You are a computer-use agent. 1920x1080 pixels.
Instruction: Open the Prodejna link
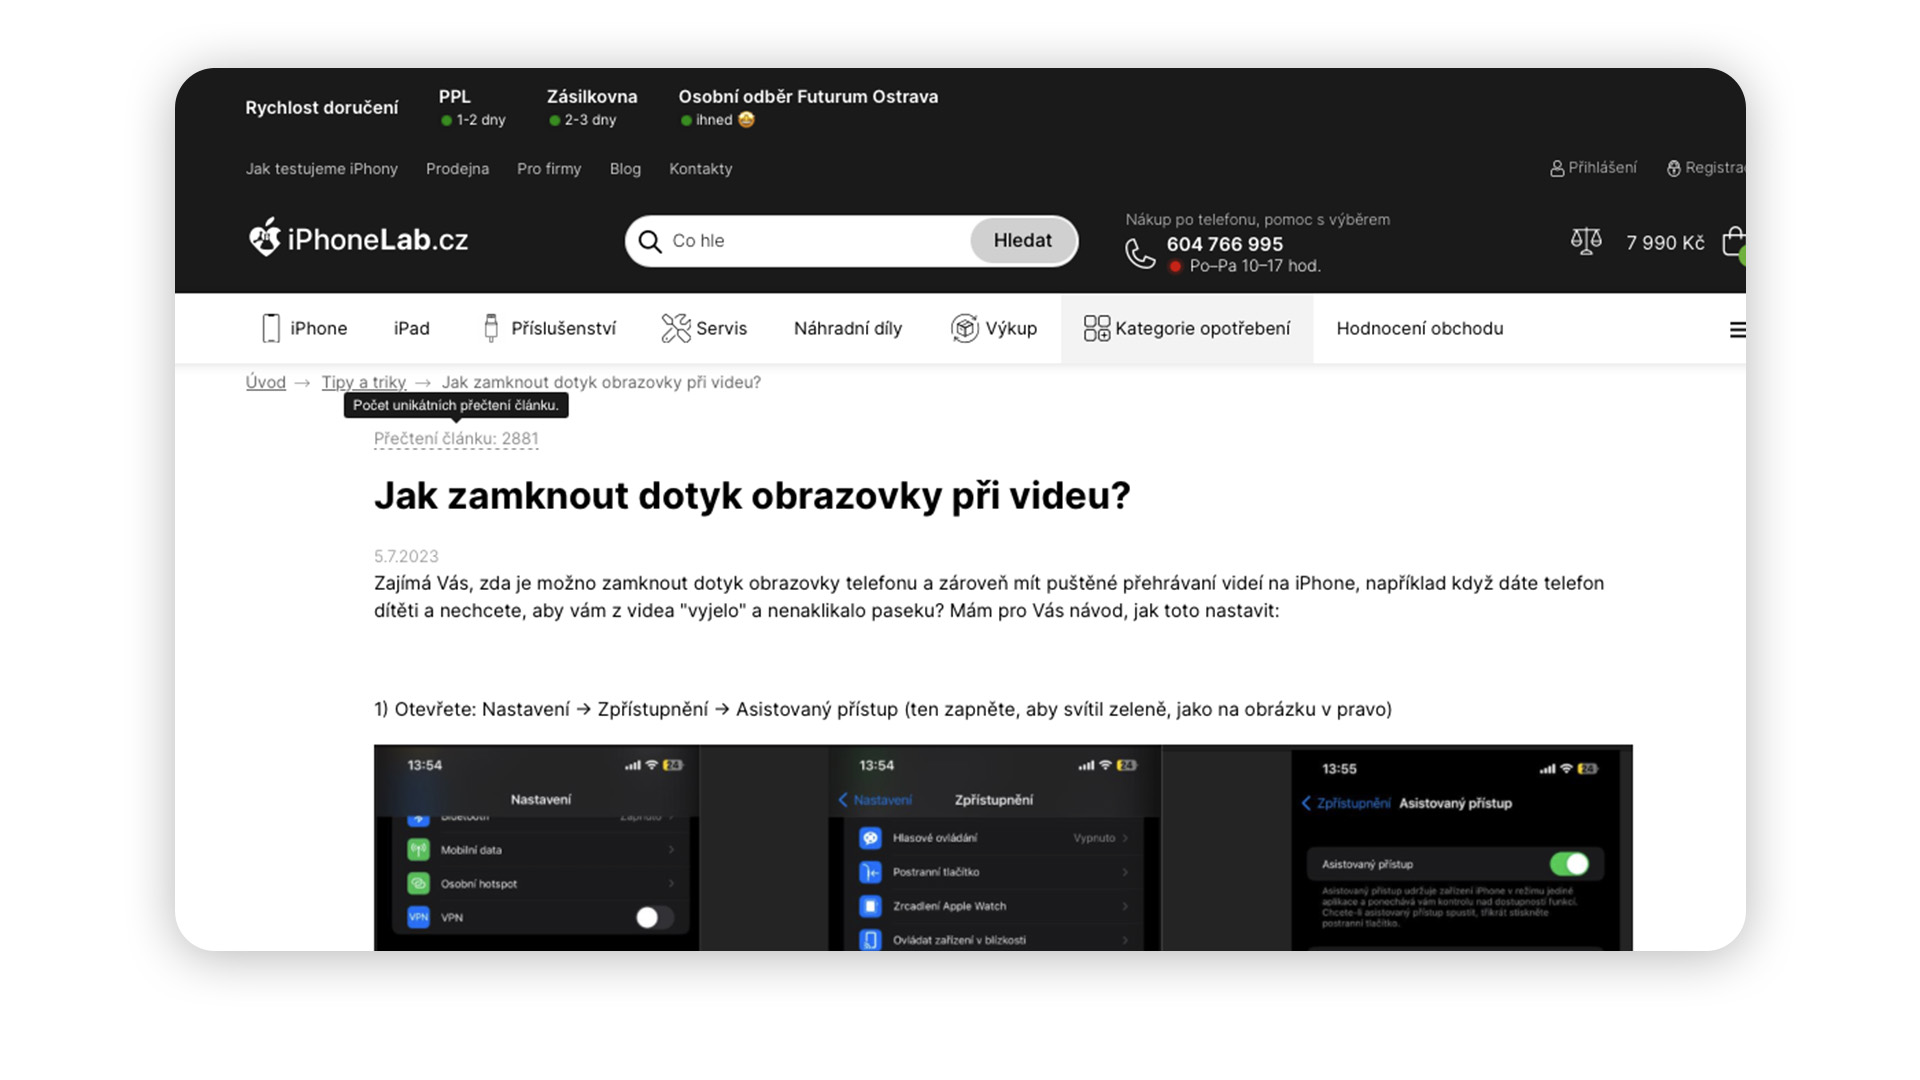pos(457,169)
